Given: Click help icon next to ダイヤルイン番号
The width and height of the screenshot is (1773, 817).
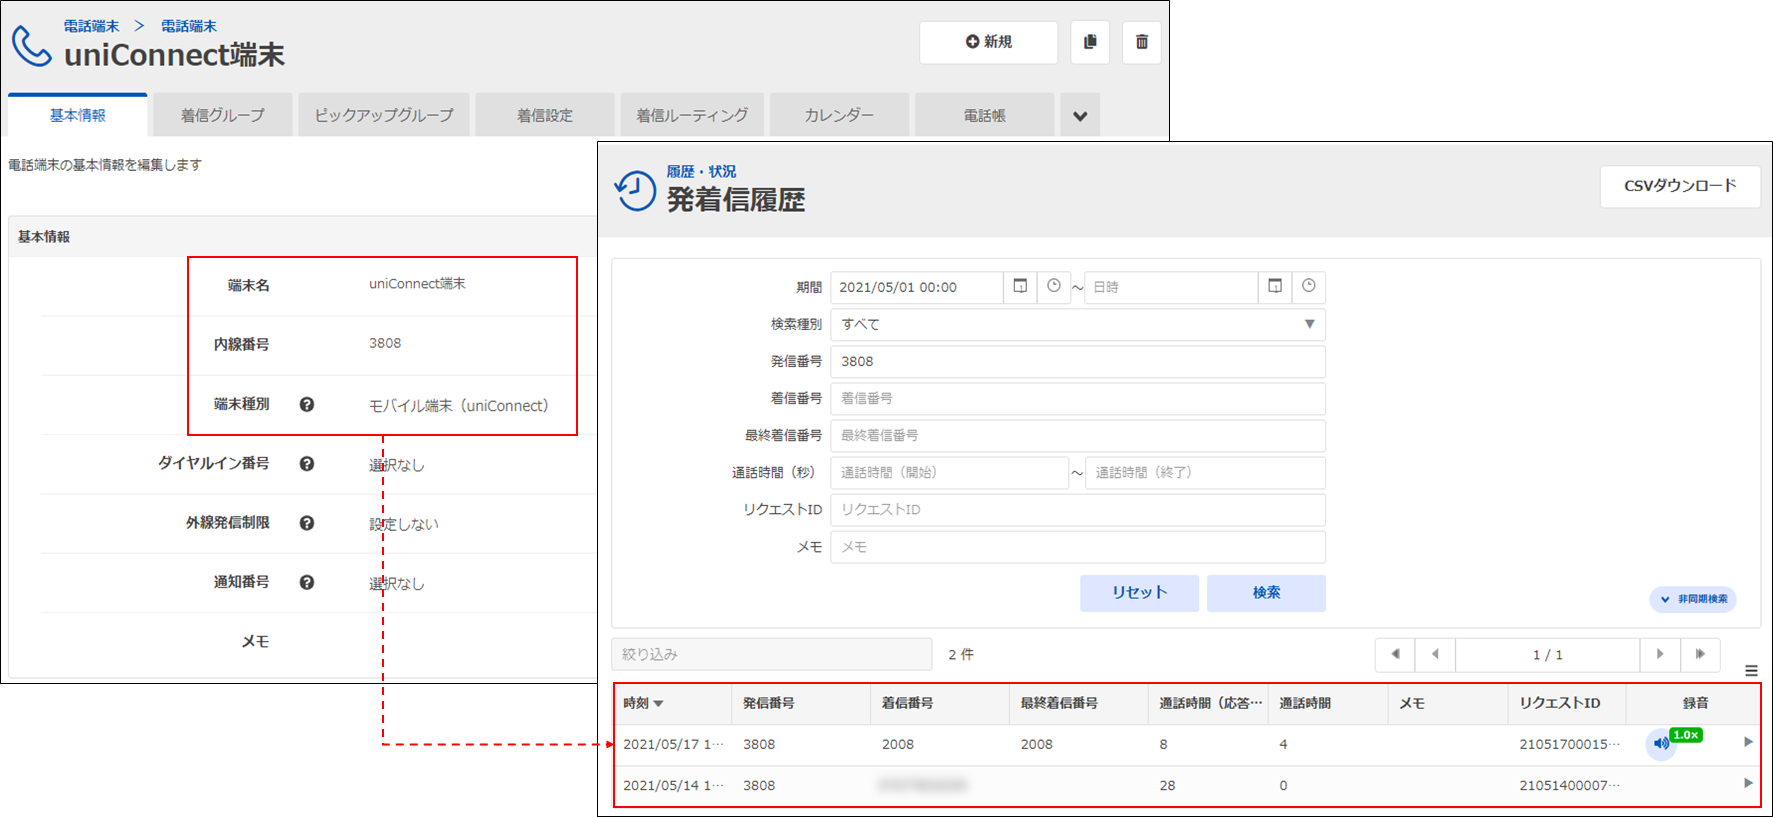Looking at the screenshot, I should (307, 463).
